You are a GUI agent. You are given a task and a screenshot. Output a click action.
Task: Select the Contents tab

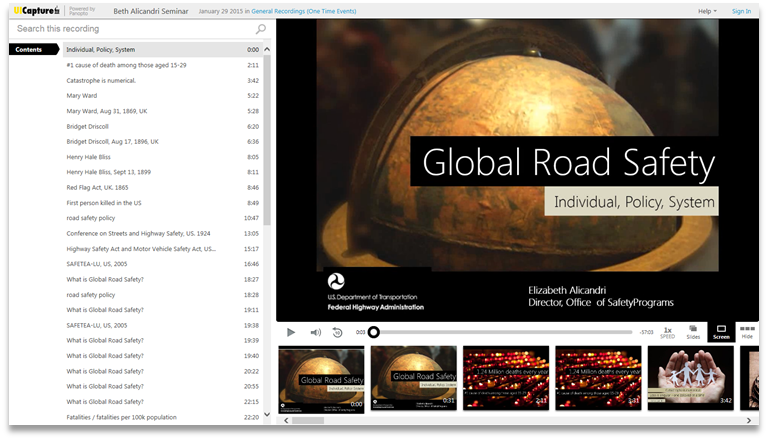click(29, 49)
